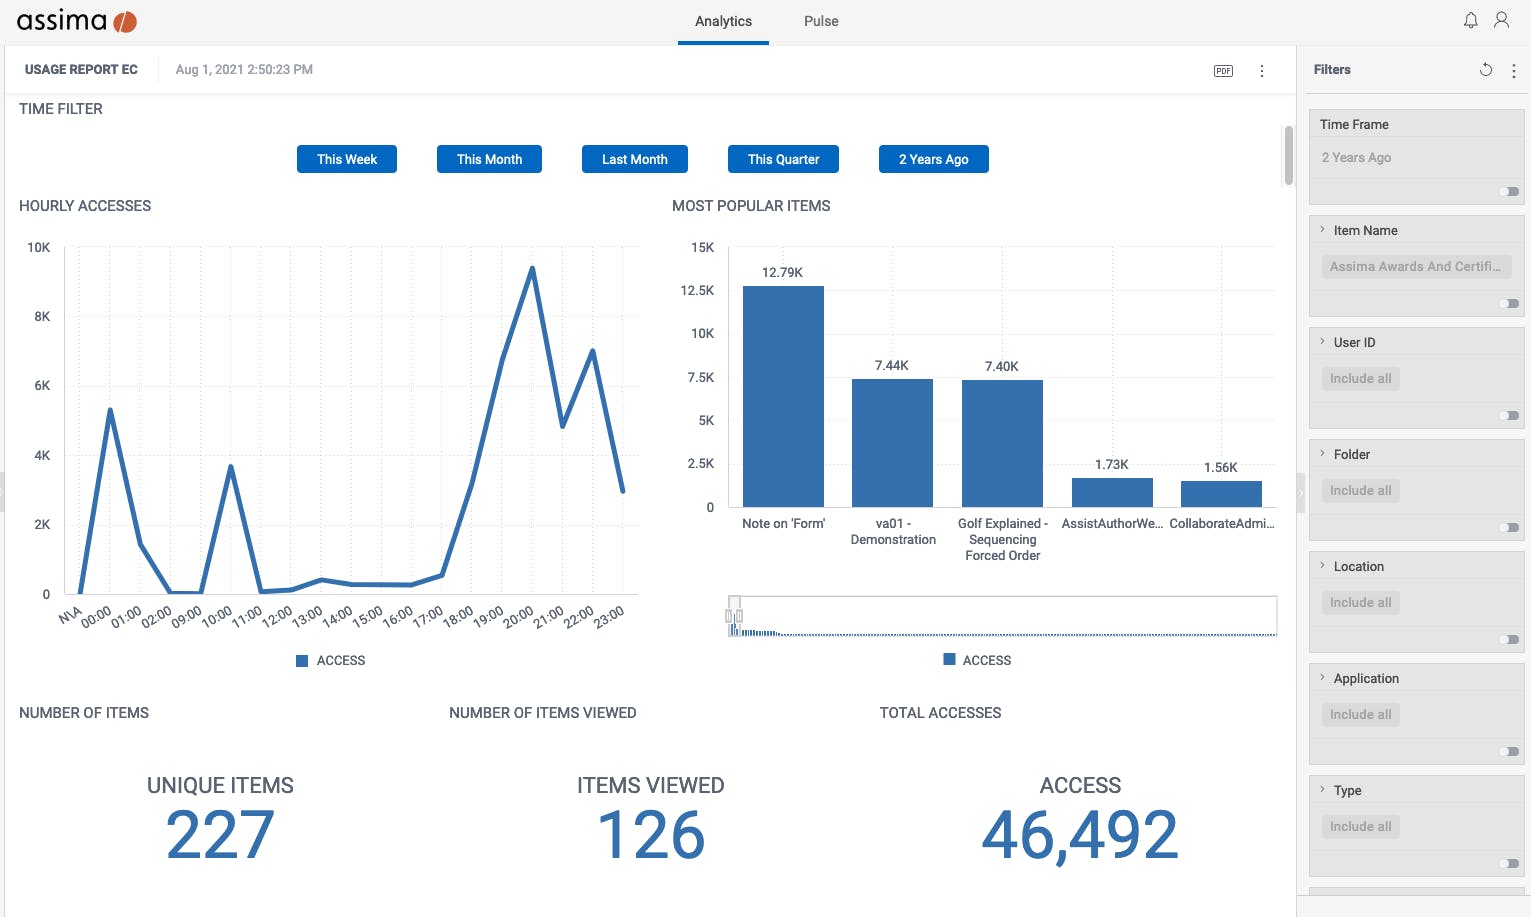Open the notifications bell
This screenshot has height=917, width=1531.
(x=1470, y=20)
